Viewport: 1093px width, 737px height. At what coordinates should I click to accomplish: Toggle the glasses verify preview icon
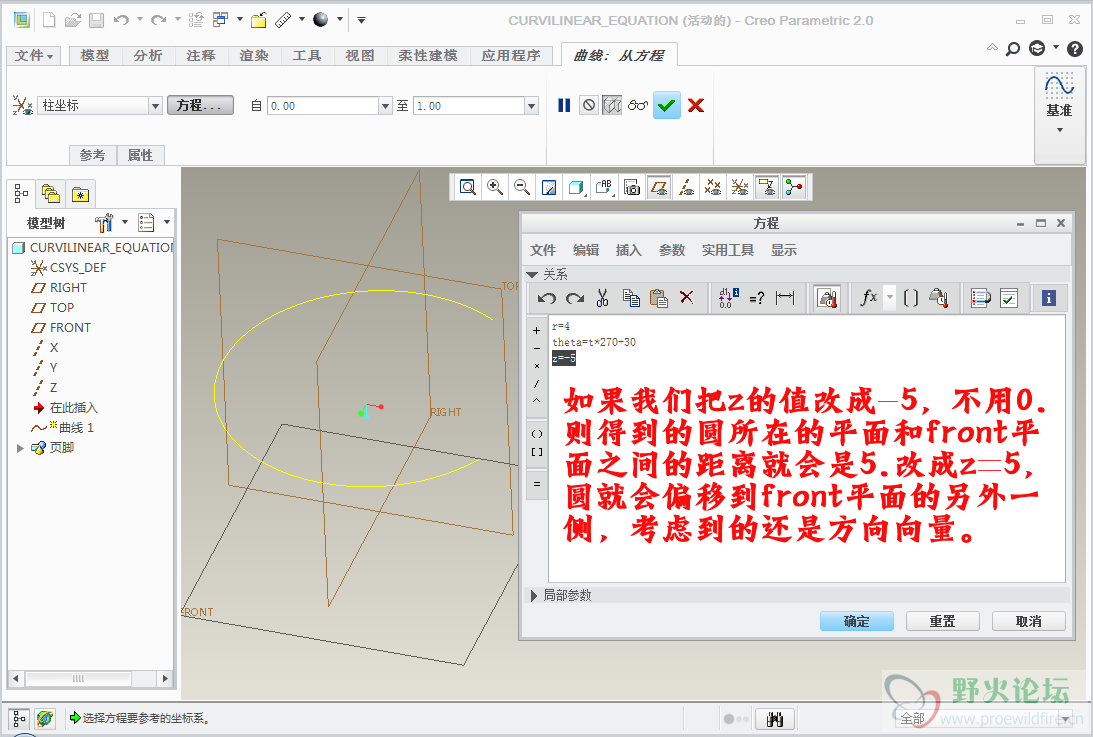[x=638, y=105]
